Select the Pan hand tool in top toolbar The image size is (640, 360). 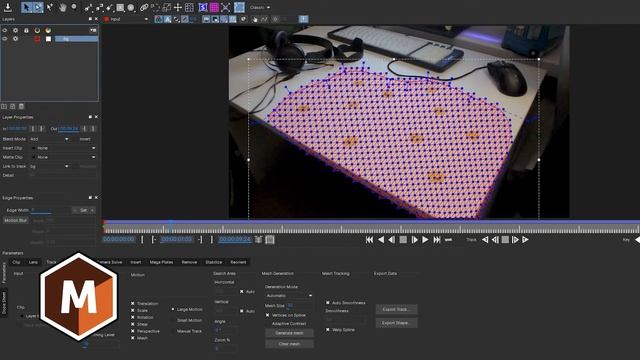[62, 7]
